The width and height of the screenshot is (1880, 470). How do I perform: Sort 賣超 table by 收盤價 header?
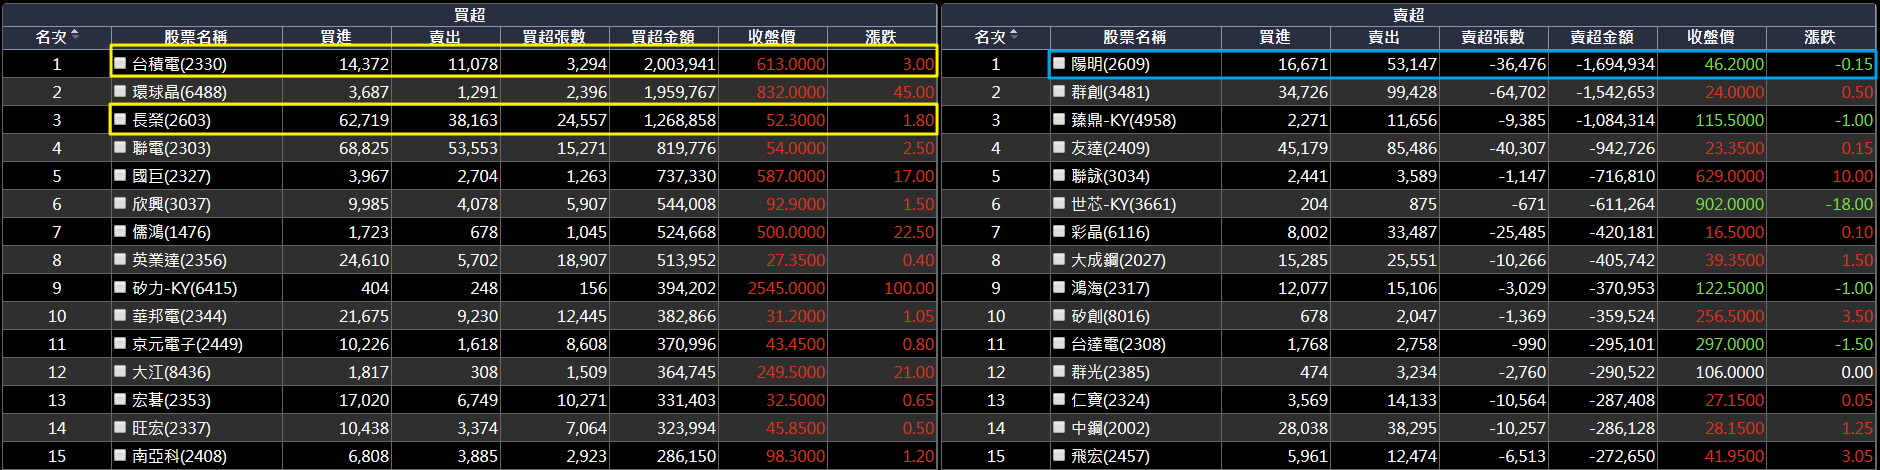pyautogui.click(x=1711, y=37)
